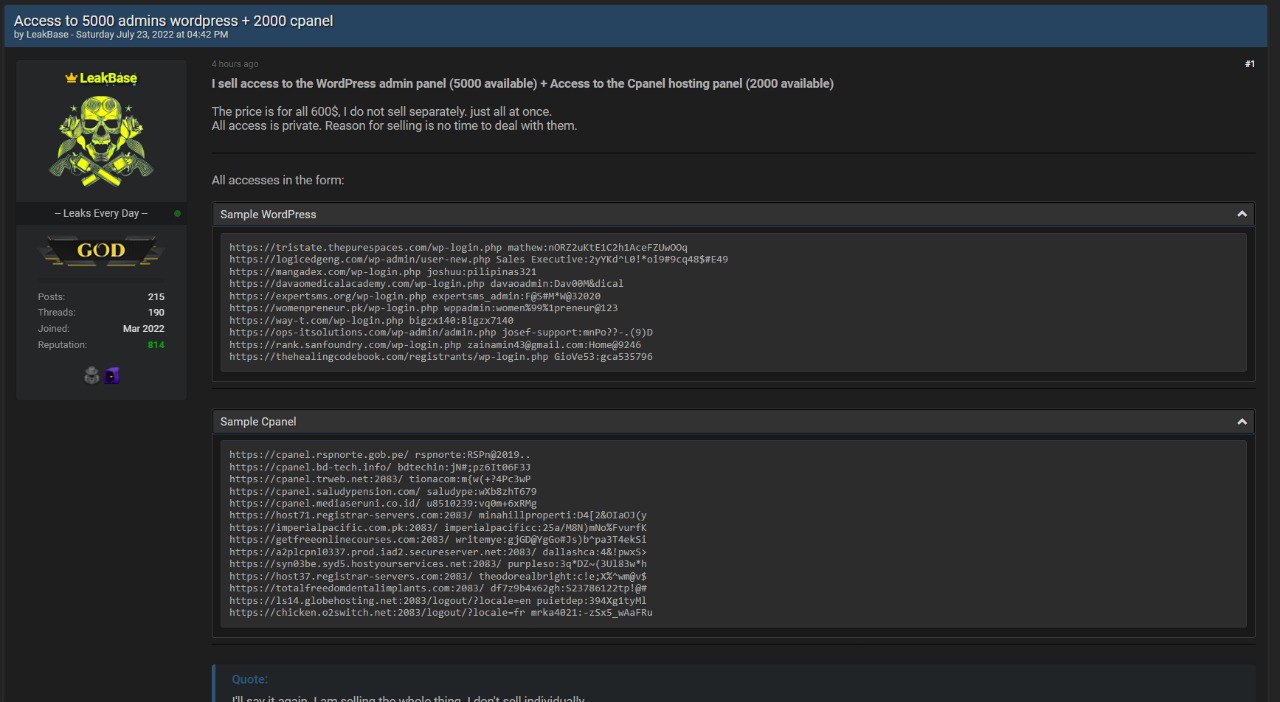Viewport: 1280px width, 702px height.
Task: Click the "Quote:" label
Action: [x=250, y=680]
